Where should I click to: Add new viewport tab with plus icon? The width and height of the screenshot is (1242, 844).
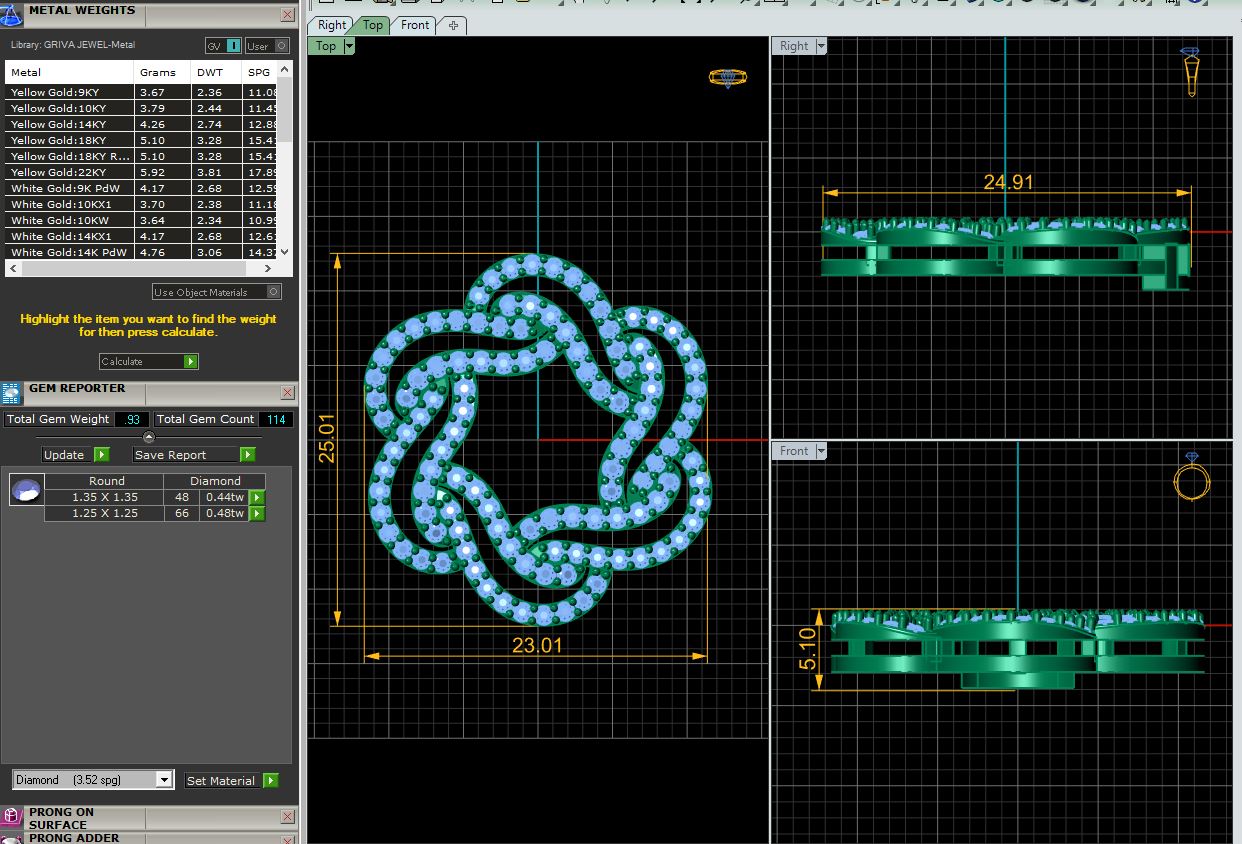click(453, 25)
